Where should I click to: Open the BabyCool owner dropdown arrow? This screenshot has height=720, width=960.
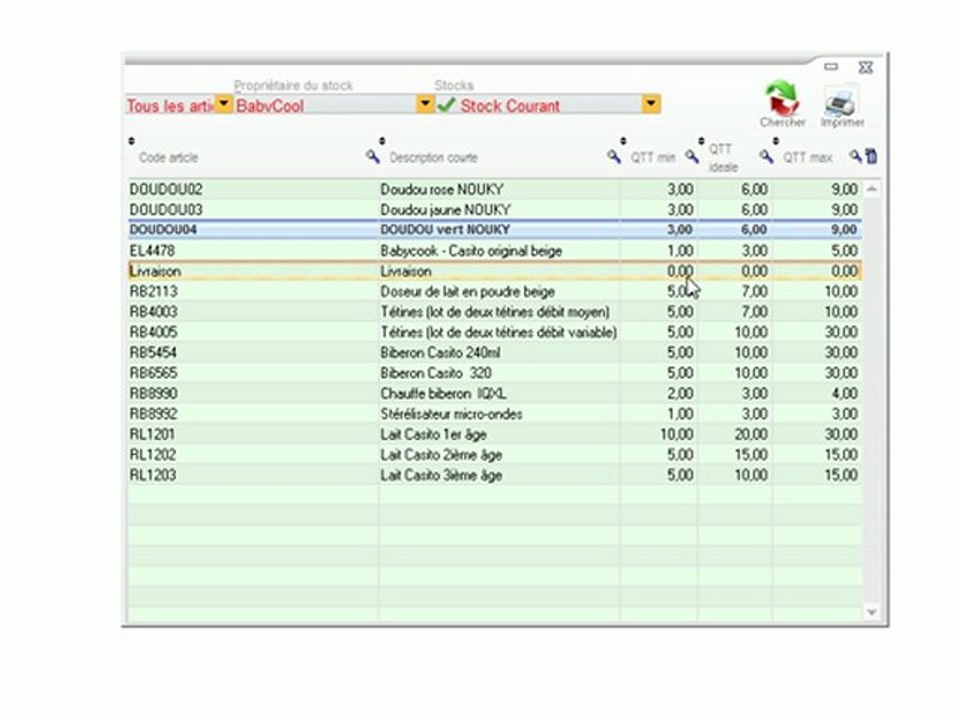click(425, 104)
